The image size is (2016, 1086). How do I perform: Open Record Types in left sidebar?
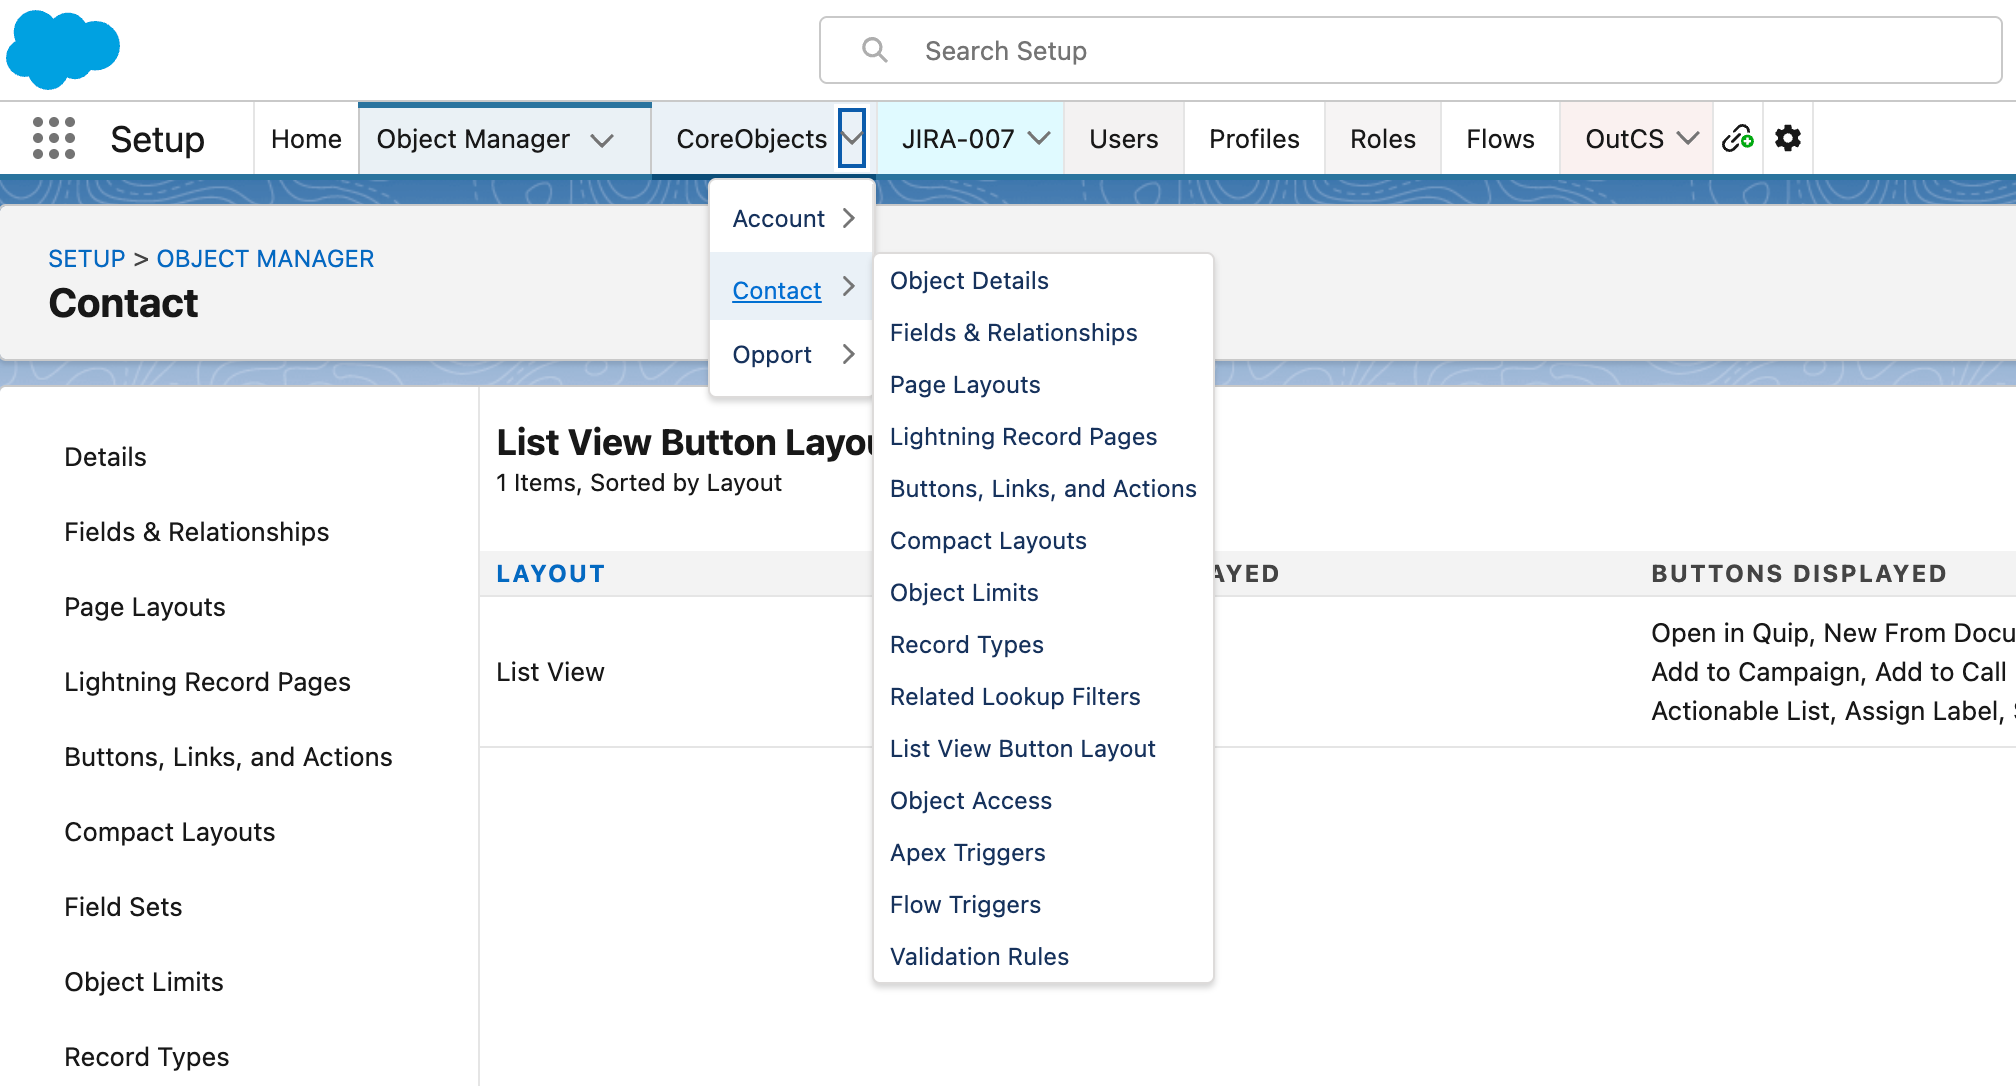(x=146, y=1057)
